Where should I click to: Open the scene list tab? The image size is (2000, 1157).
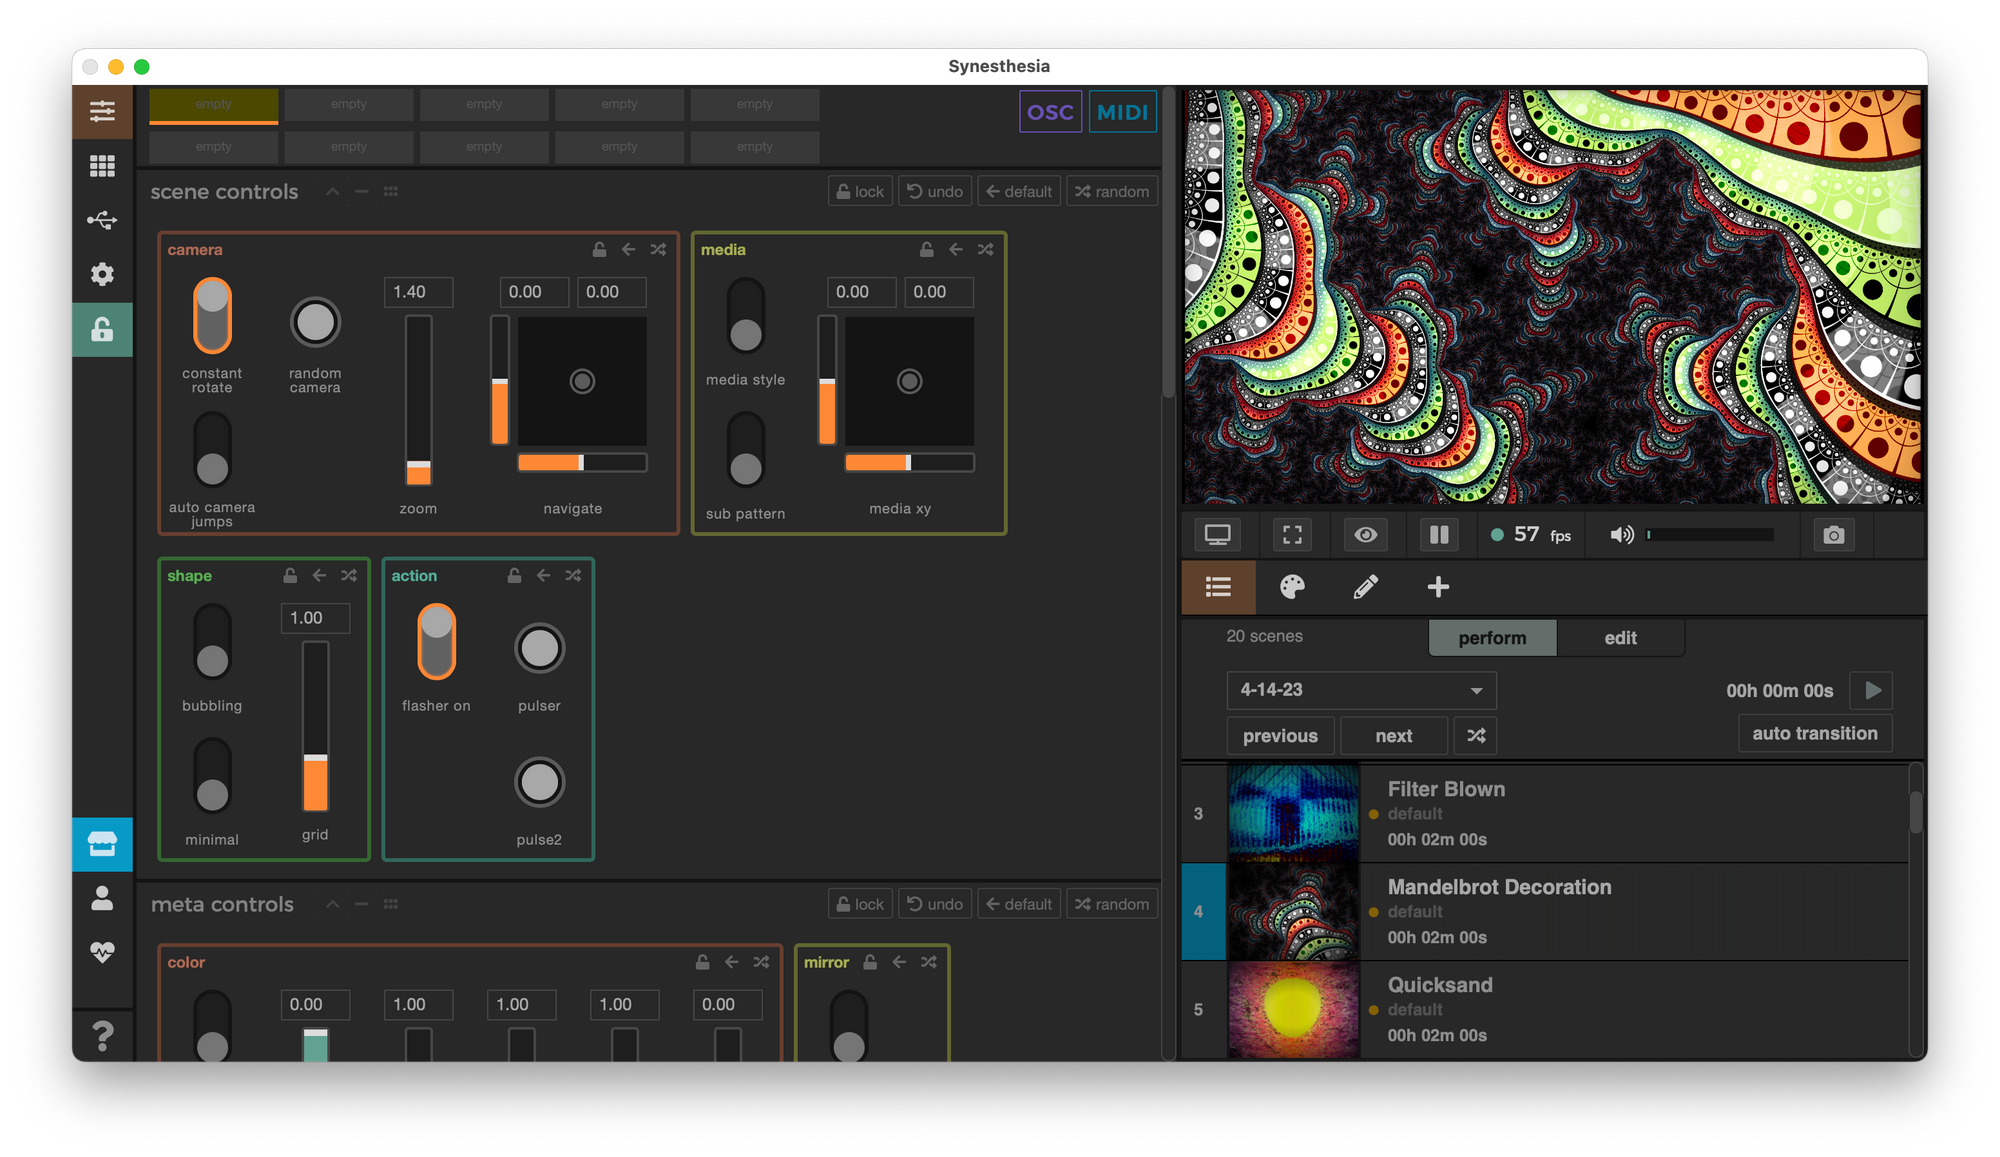point(1218,587)
